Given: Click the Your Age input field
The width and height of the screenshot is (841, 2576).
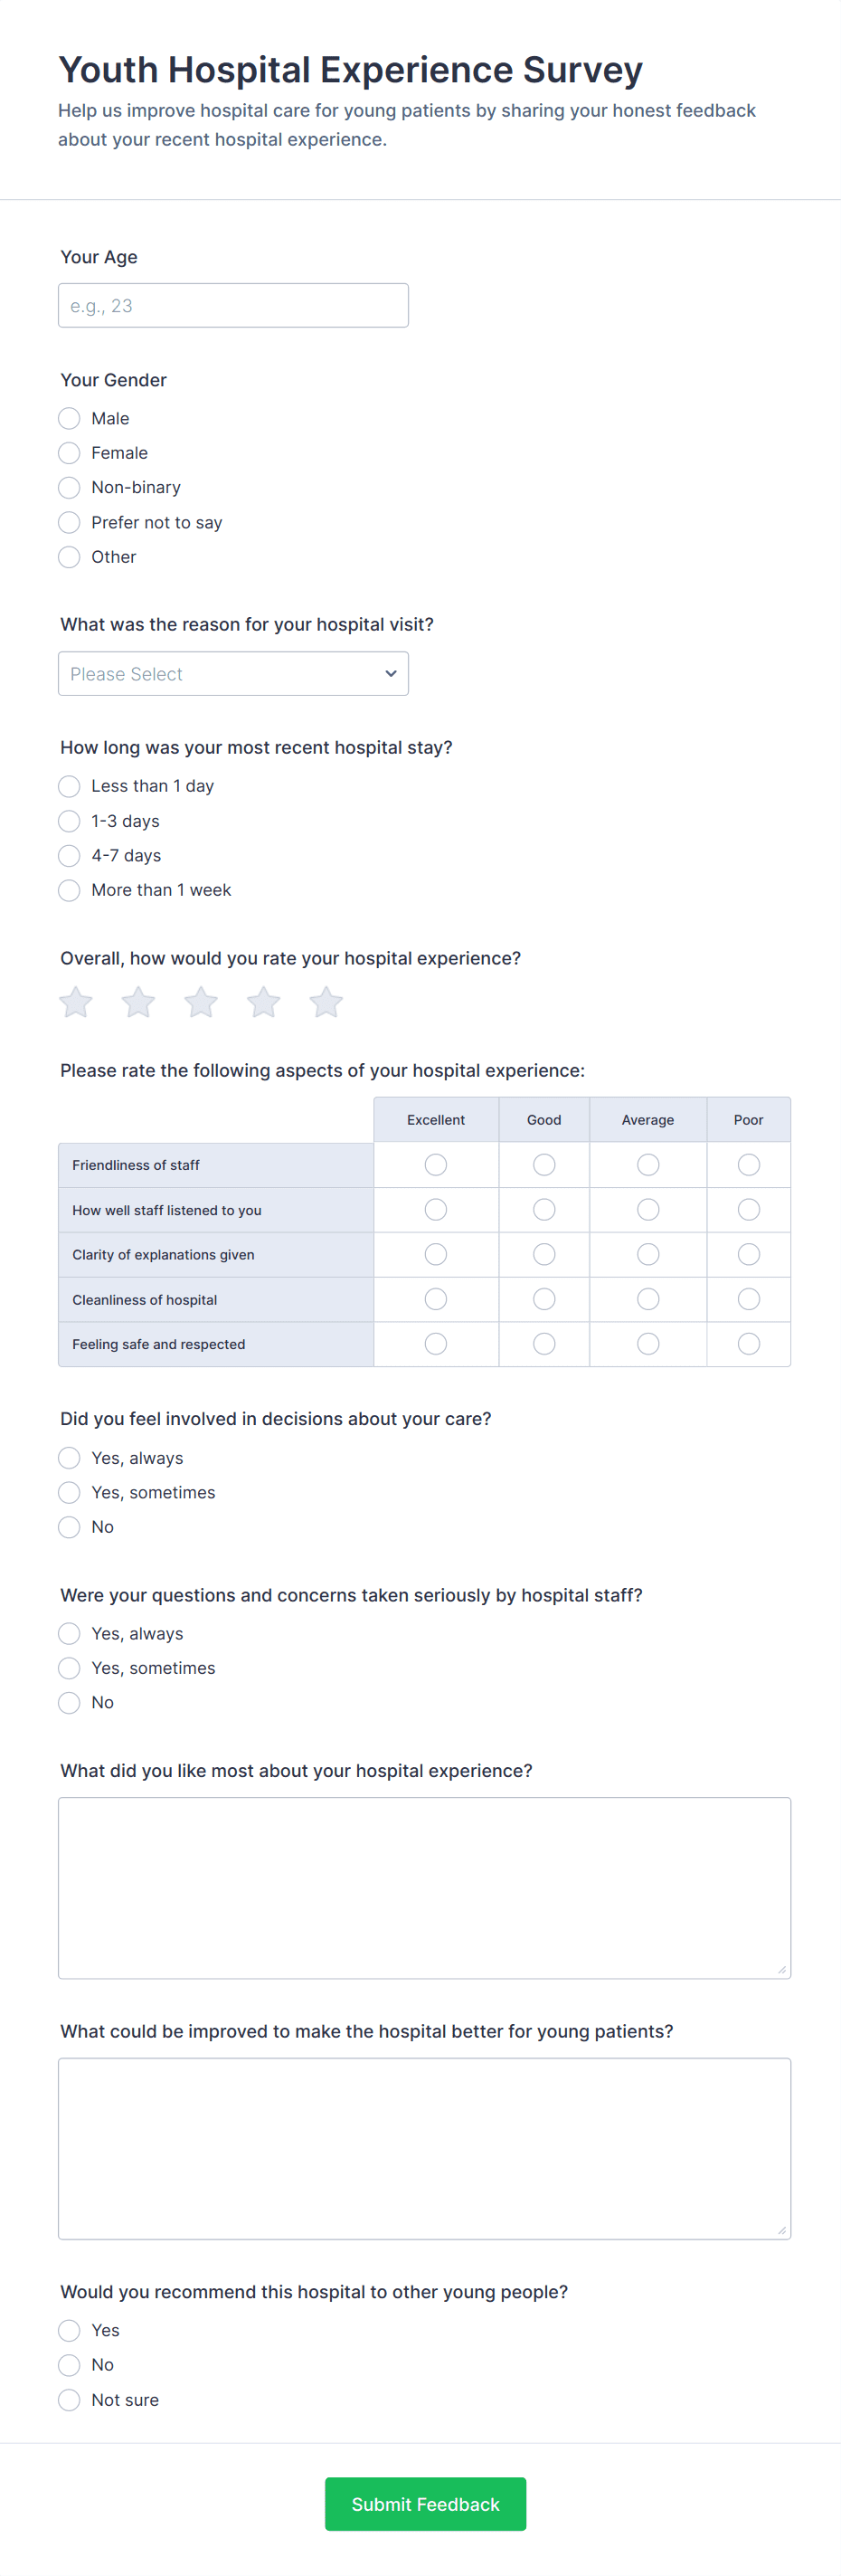Looking at the screenshot, I should (x=233, y=306).
